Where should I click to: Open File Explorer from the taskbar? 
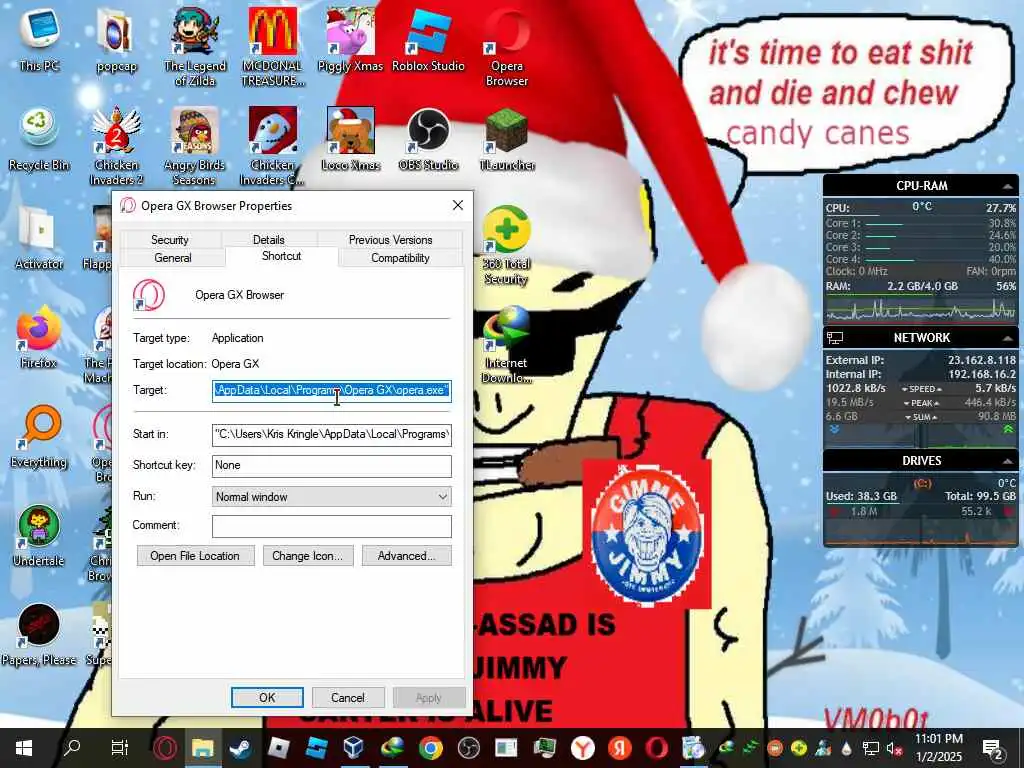(x=202, y=748)
